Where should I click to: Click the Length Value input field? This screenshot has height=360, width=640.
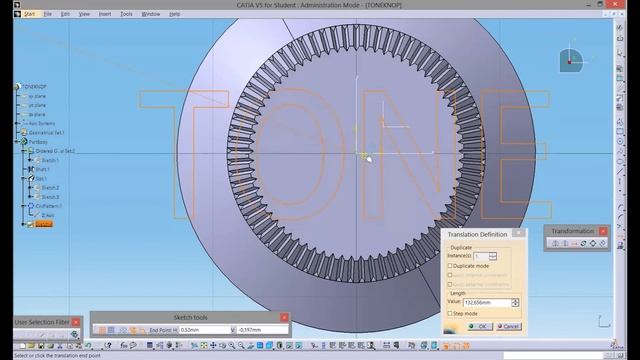(x=487, y=302)
